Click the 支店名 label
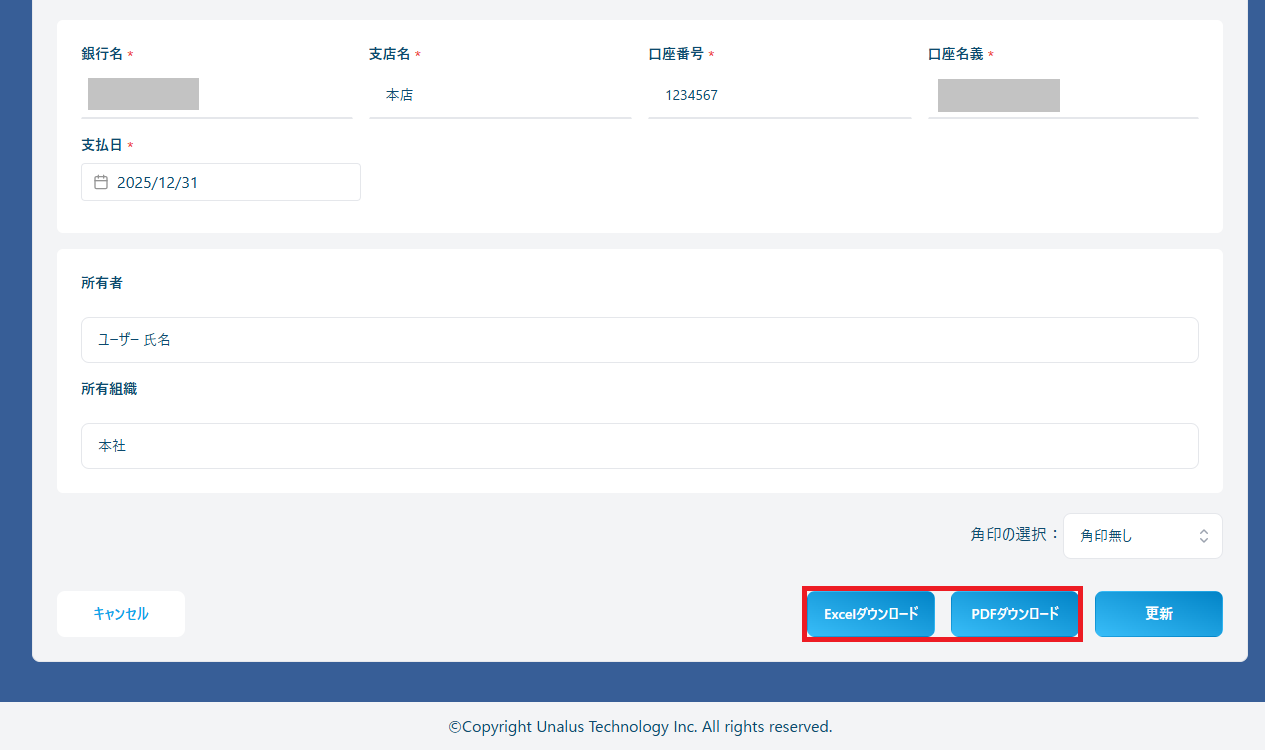 pos(390,54)
